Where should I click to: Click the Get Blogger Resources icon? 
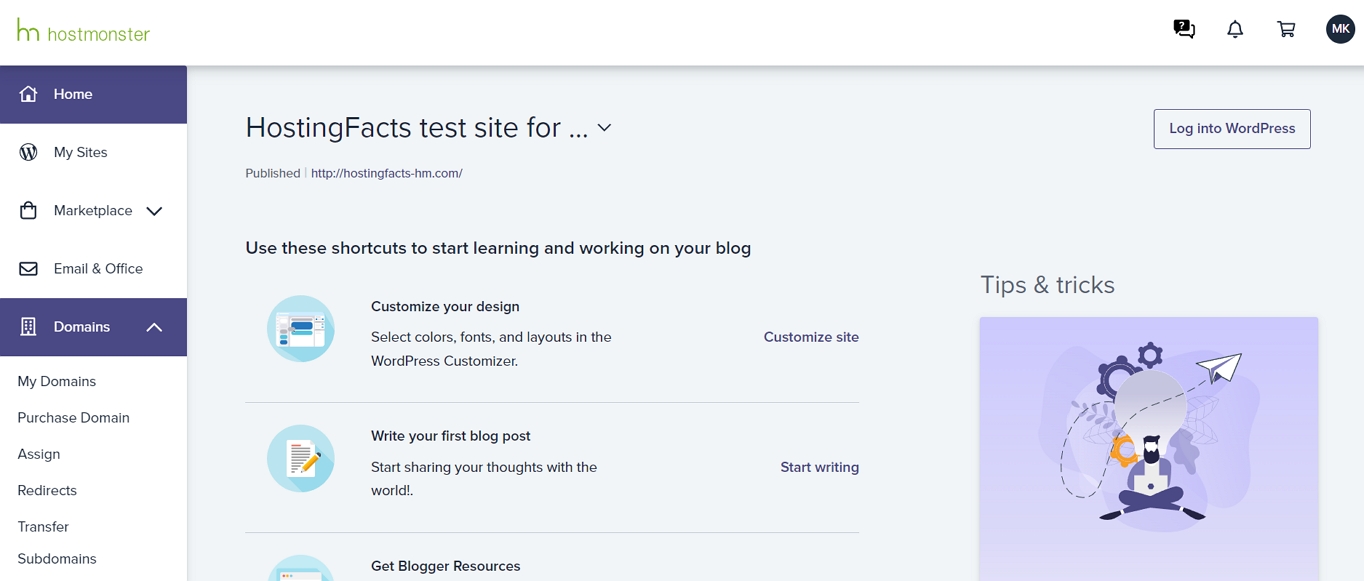[x=300, y=568]
